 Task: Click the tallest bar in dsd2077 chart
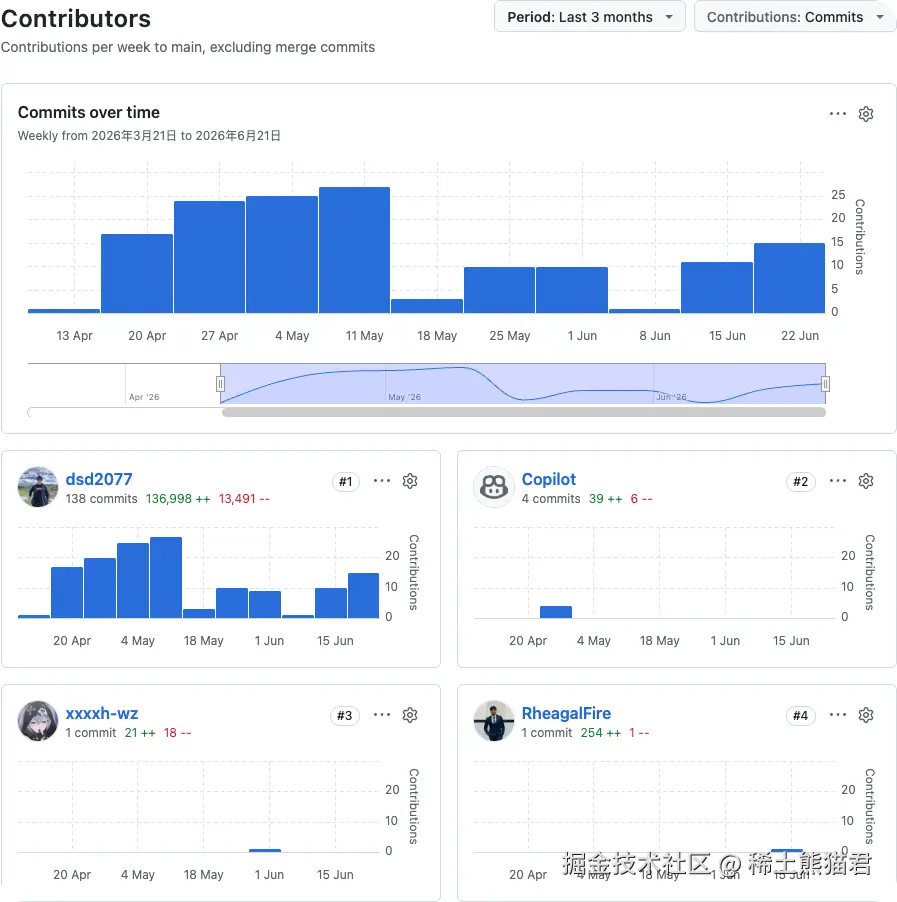pos(166,578)
